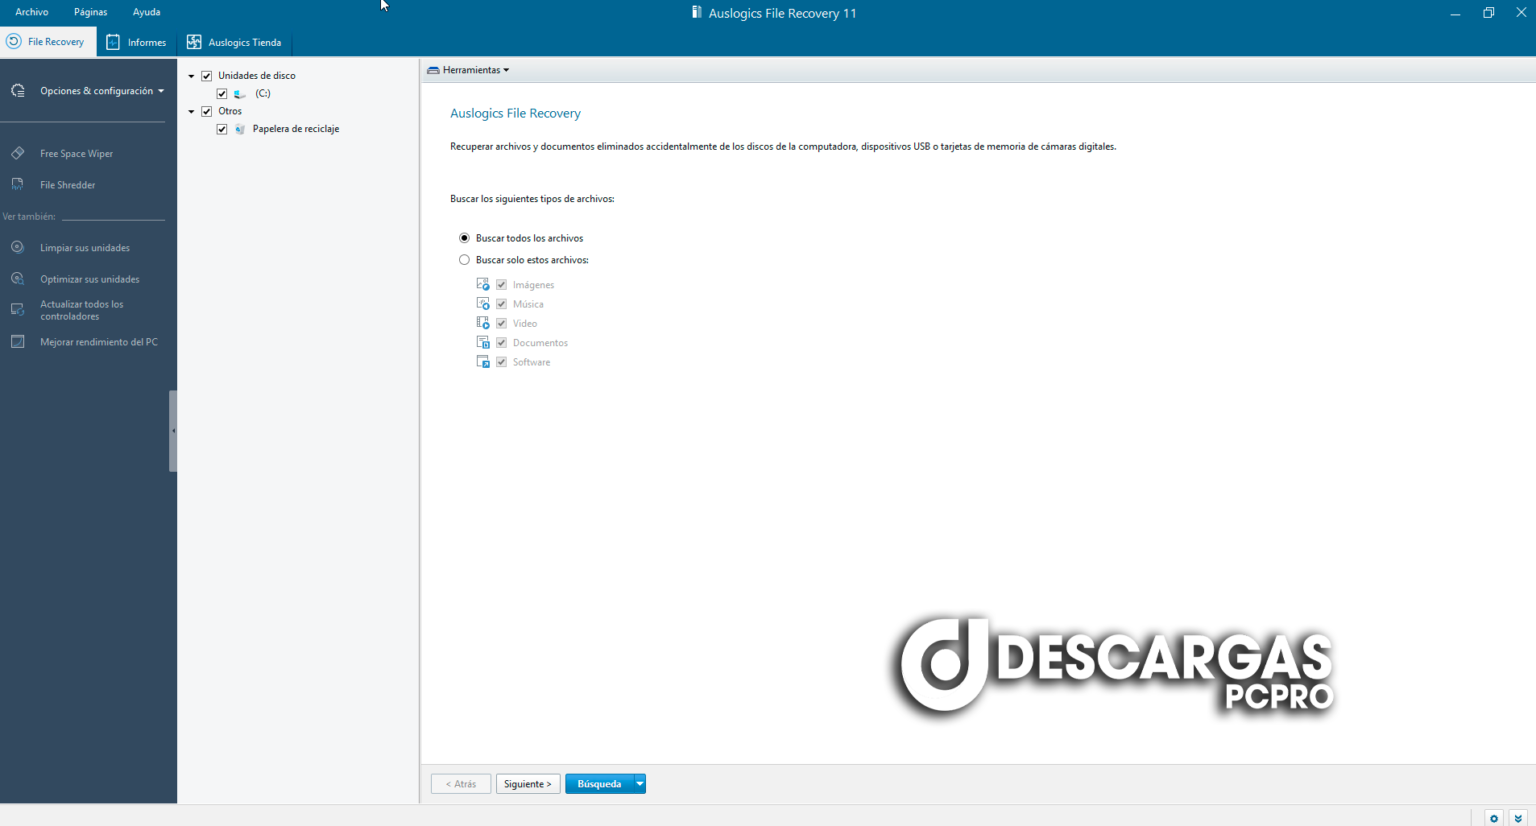Click the settings gear in status bar
1536x826 pixels.
click(x=1494, y=818)
